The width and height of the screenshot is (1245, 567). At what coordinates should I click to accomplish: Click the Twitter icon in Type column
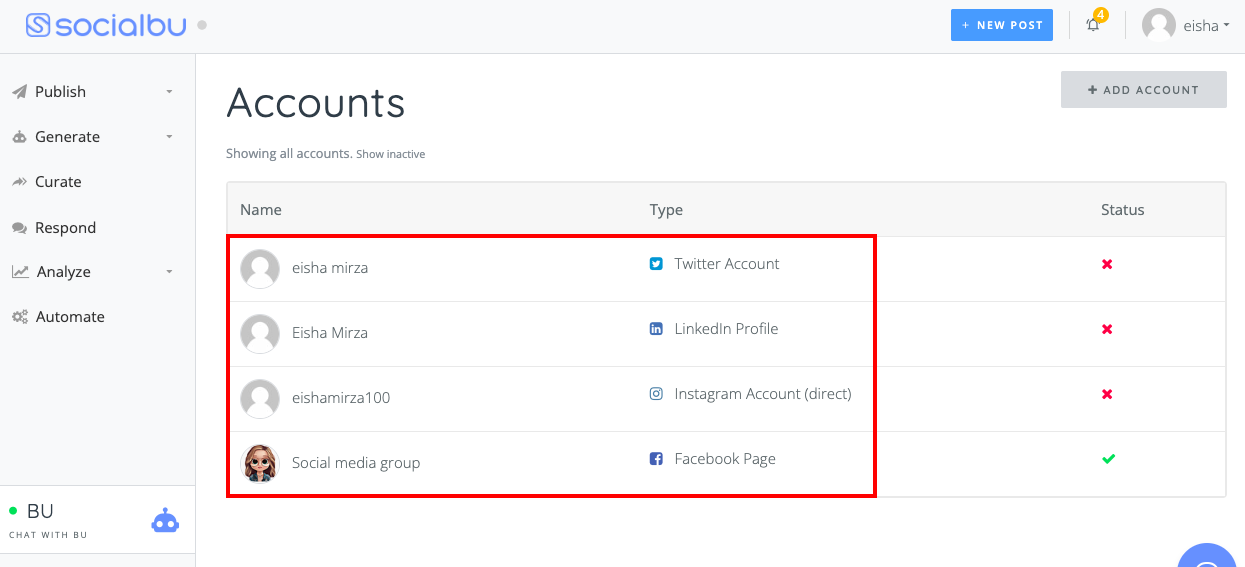coord(656,264)
